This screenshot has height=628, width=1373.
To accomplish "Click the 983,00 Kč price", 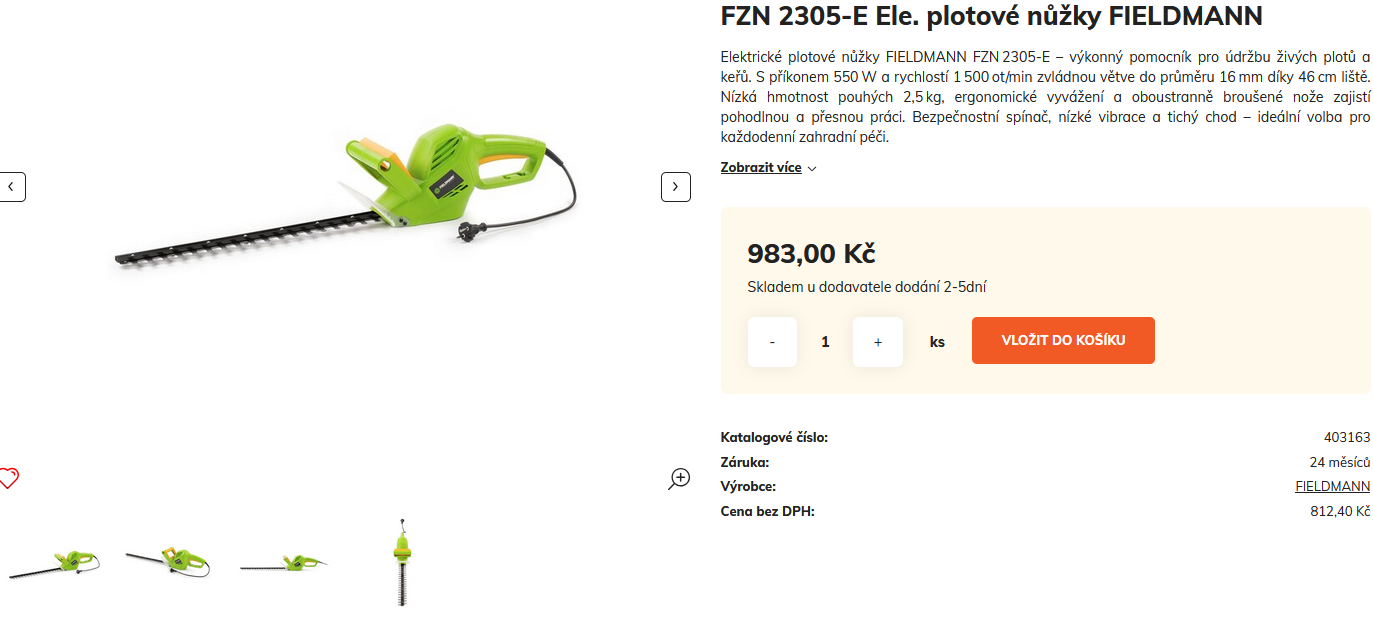I will (811, 253).
